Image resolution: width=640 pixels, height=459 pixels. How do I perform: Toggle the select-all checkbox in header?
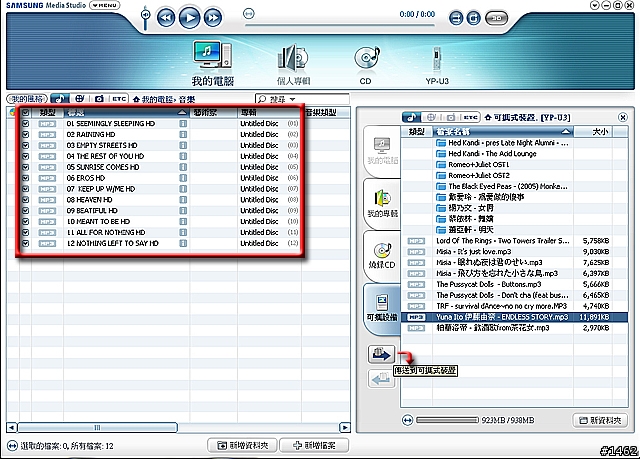(26, 113)
